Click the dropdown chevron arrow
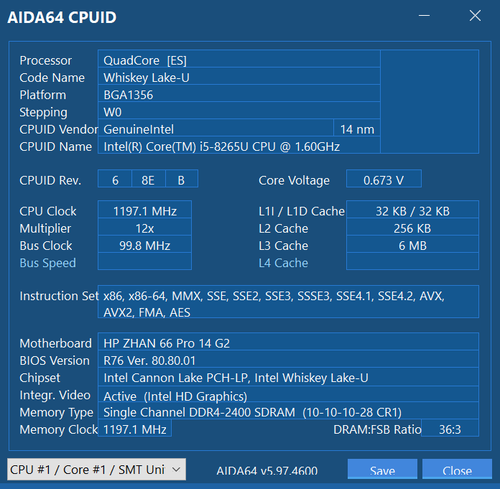 coord(176,469)
